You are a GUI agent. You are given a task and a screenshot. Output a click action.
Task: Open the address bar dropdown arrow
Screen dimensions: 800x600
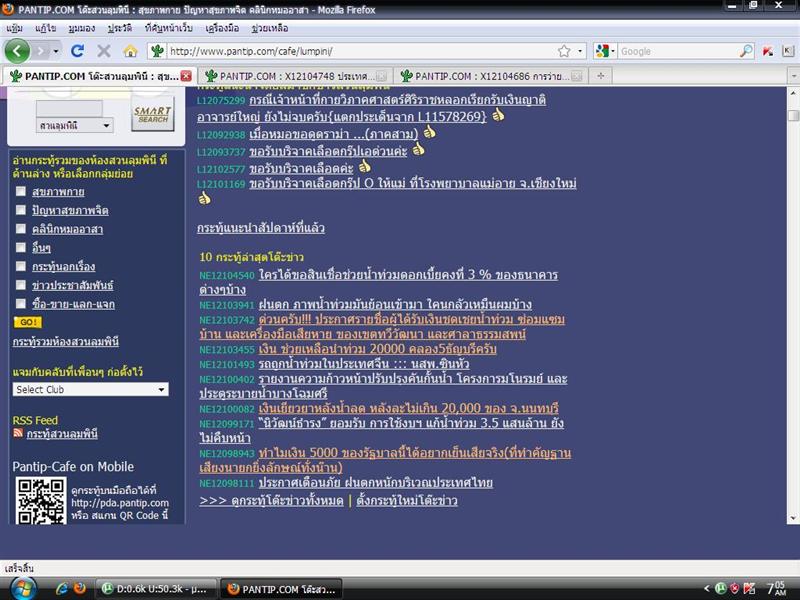tap(580, 51)
